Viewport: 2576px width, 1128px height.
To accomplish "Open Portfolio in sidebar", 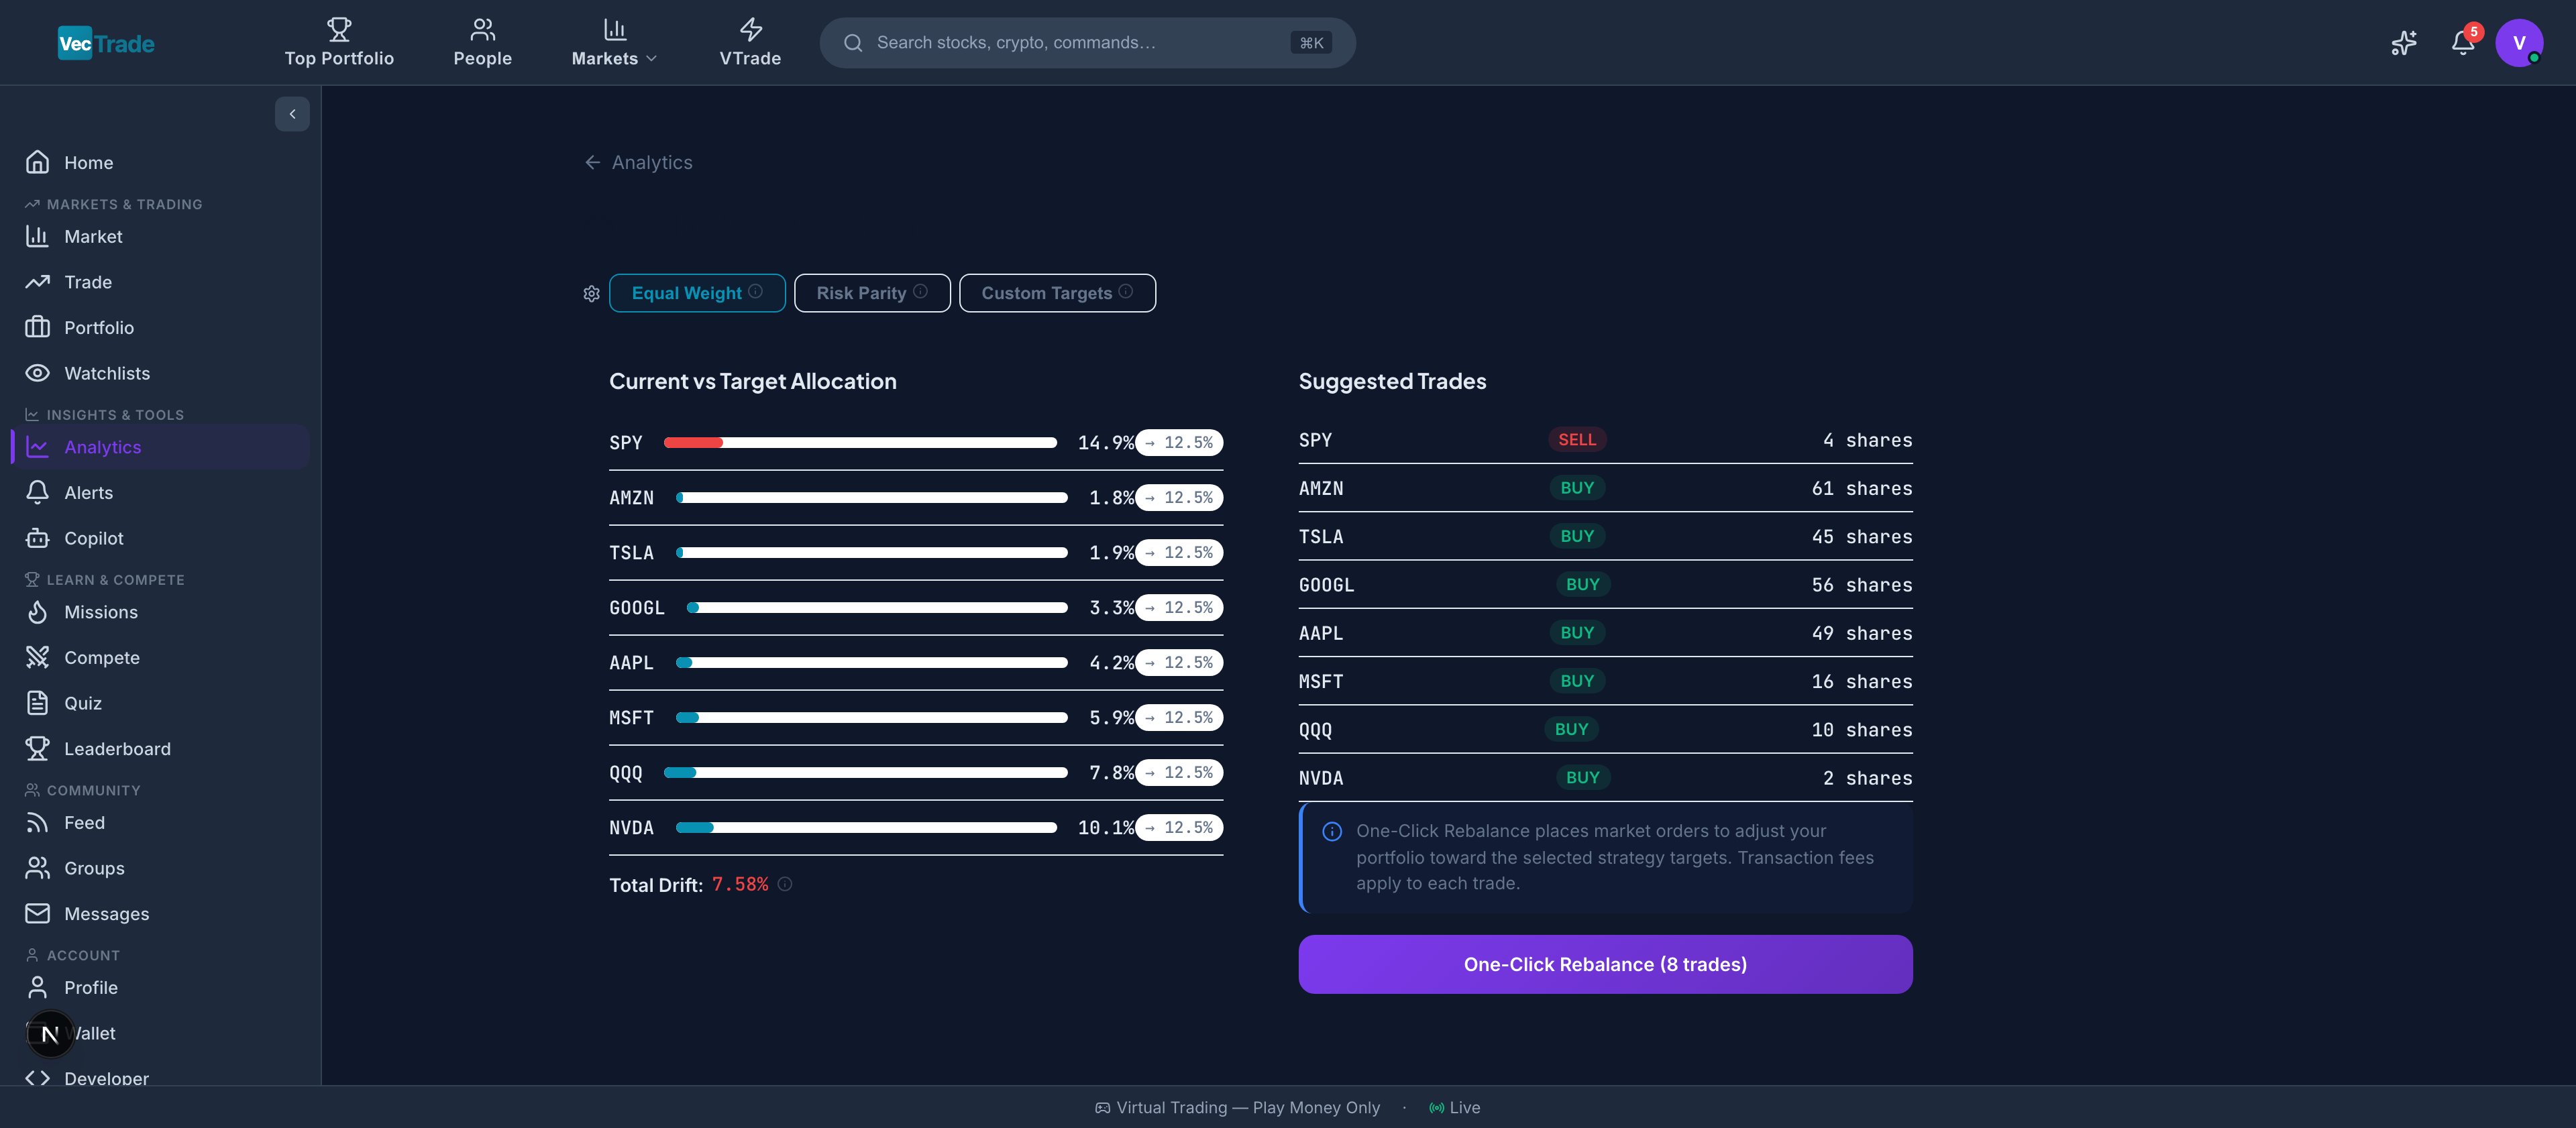I will point(160,327).
